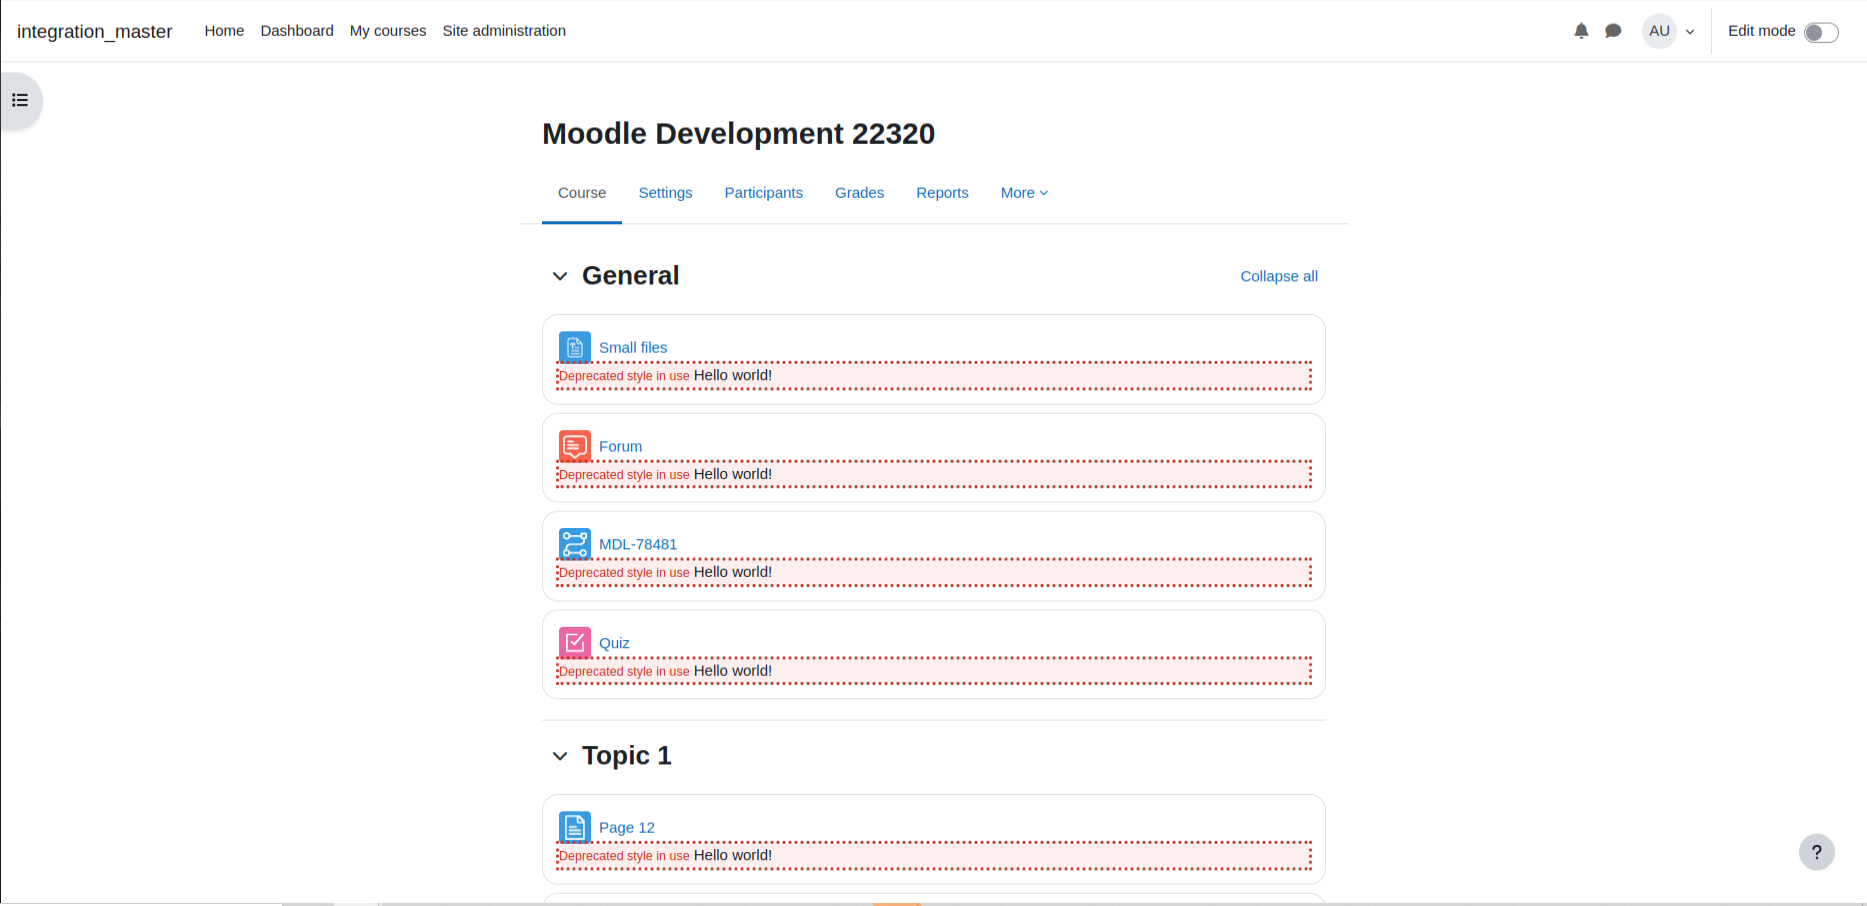Click the General section heading
1867x906 pixels.
[631, 276]
